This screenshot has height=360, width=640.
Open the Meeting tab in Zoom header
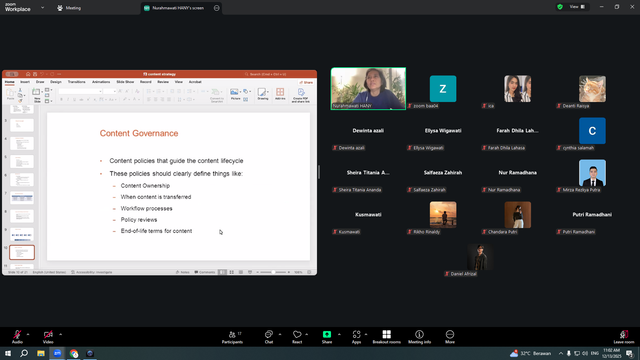pyautogui.click(x=69, y=8)
